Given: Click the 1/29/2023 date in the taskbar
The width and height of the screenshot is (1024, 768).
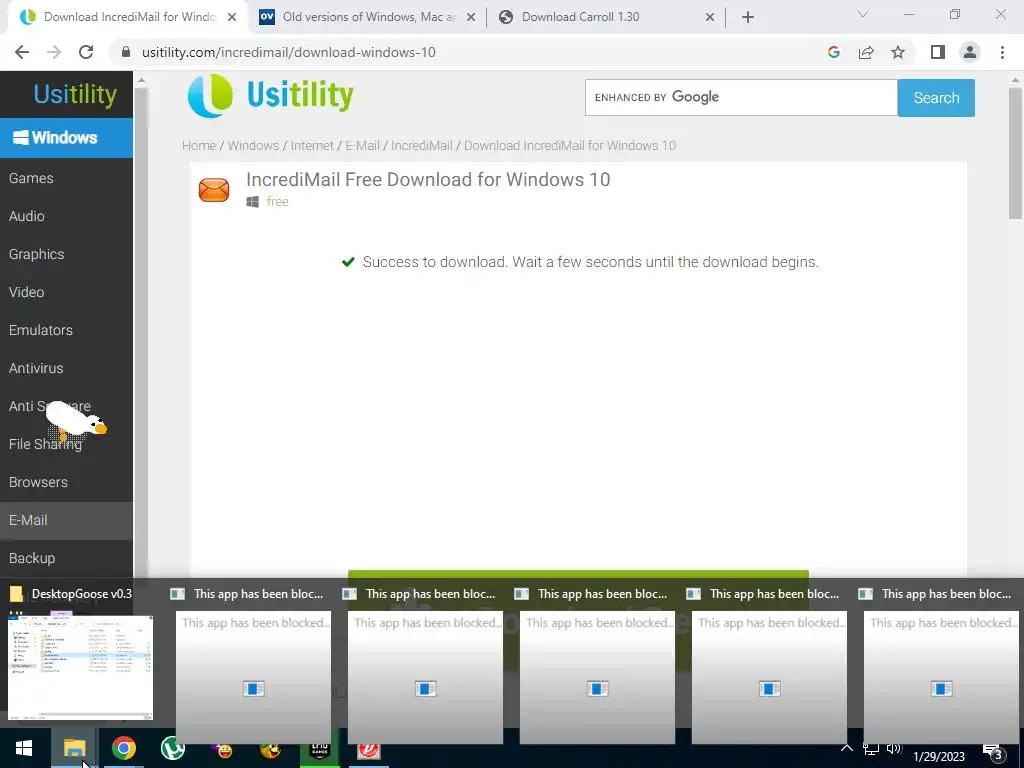Looking at the screenshot, I should tap(938, 756).
